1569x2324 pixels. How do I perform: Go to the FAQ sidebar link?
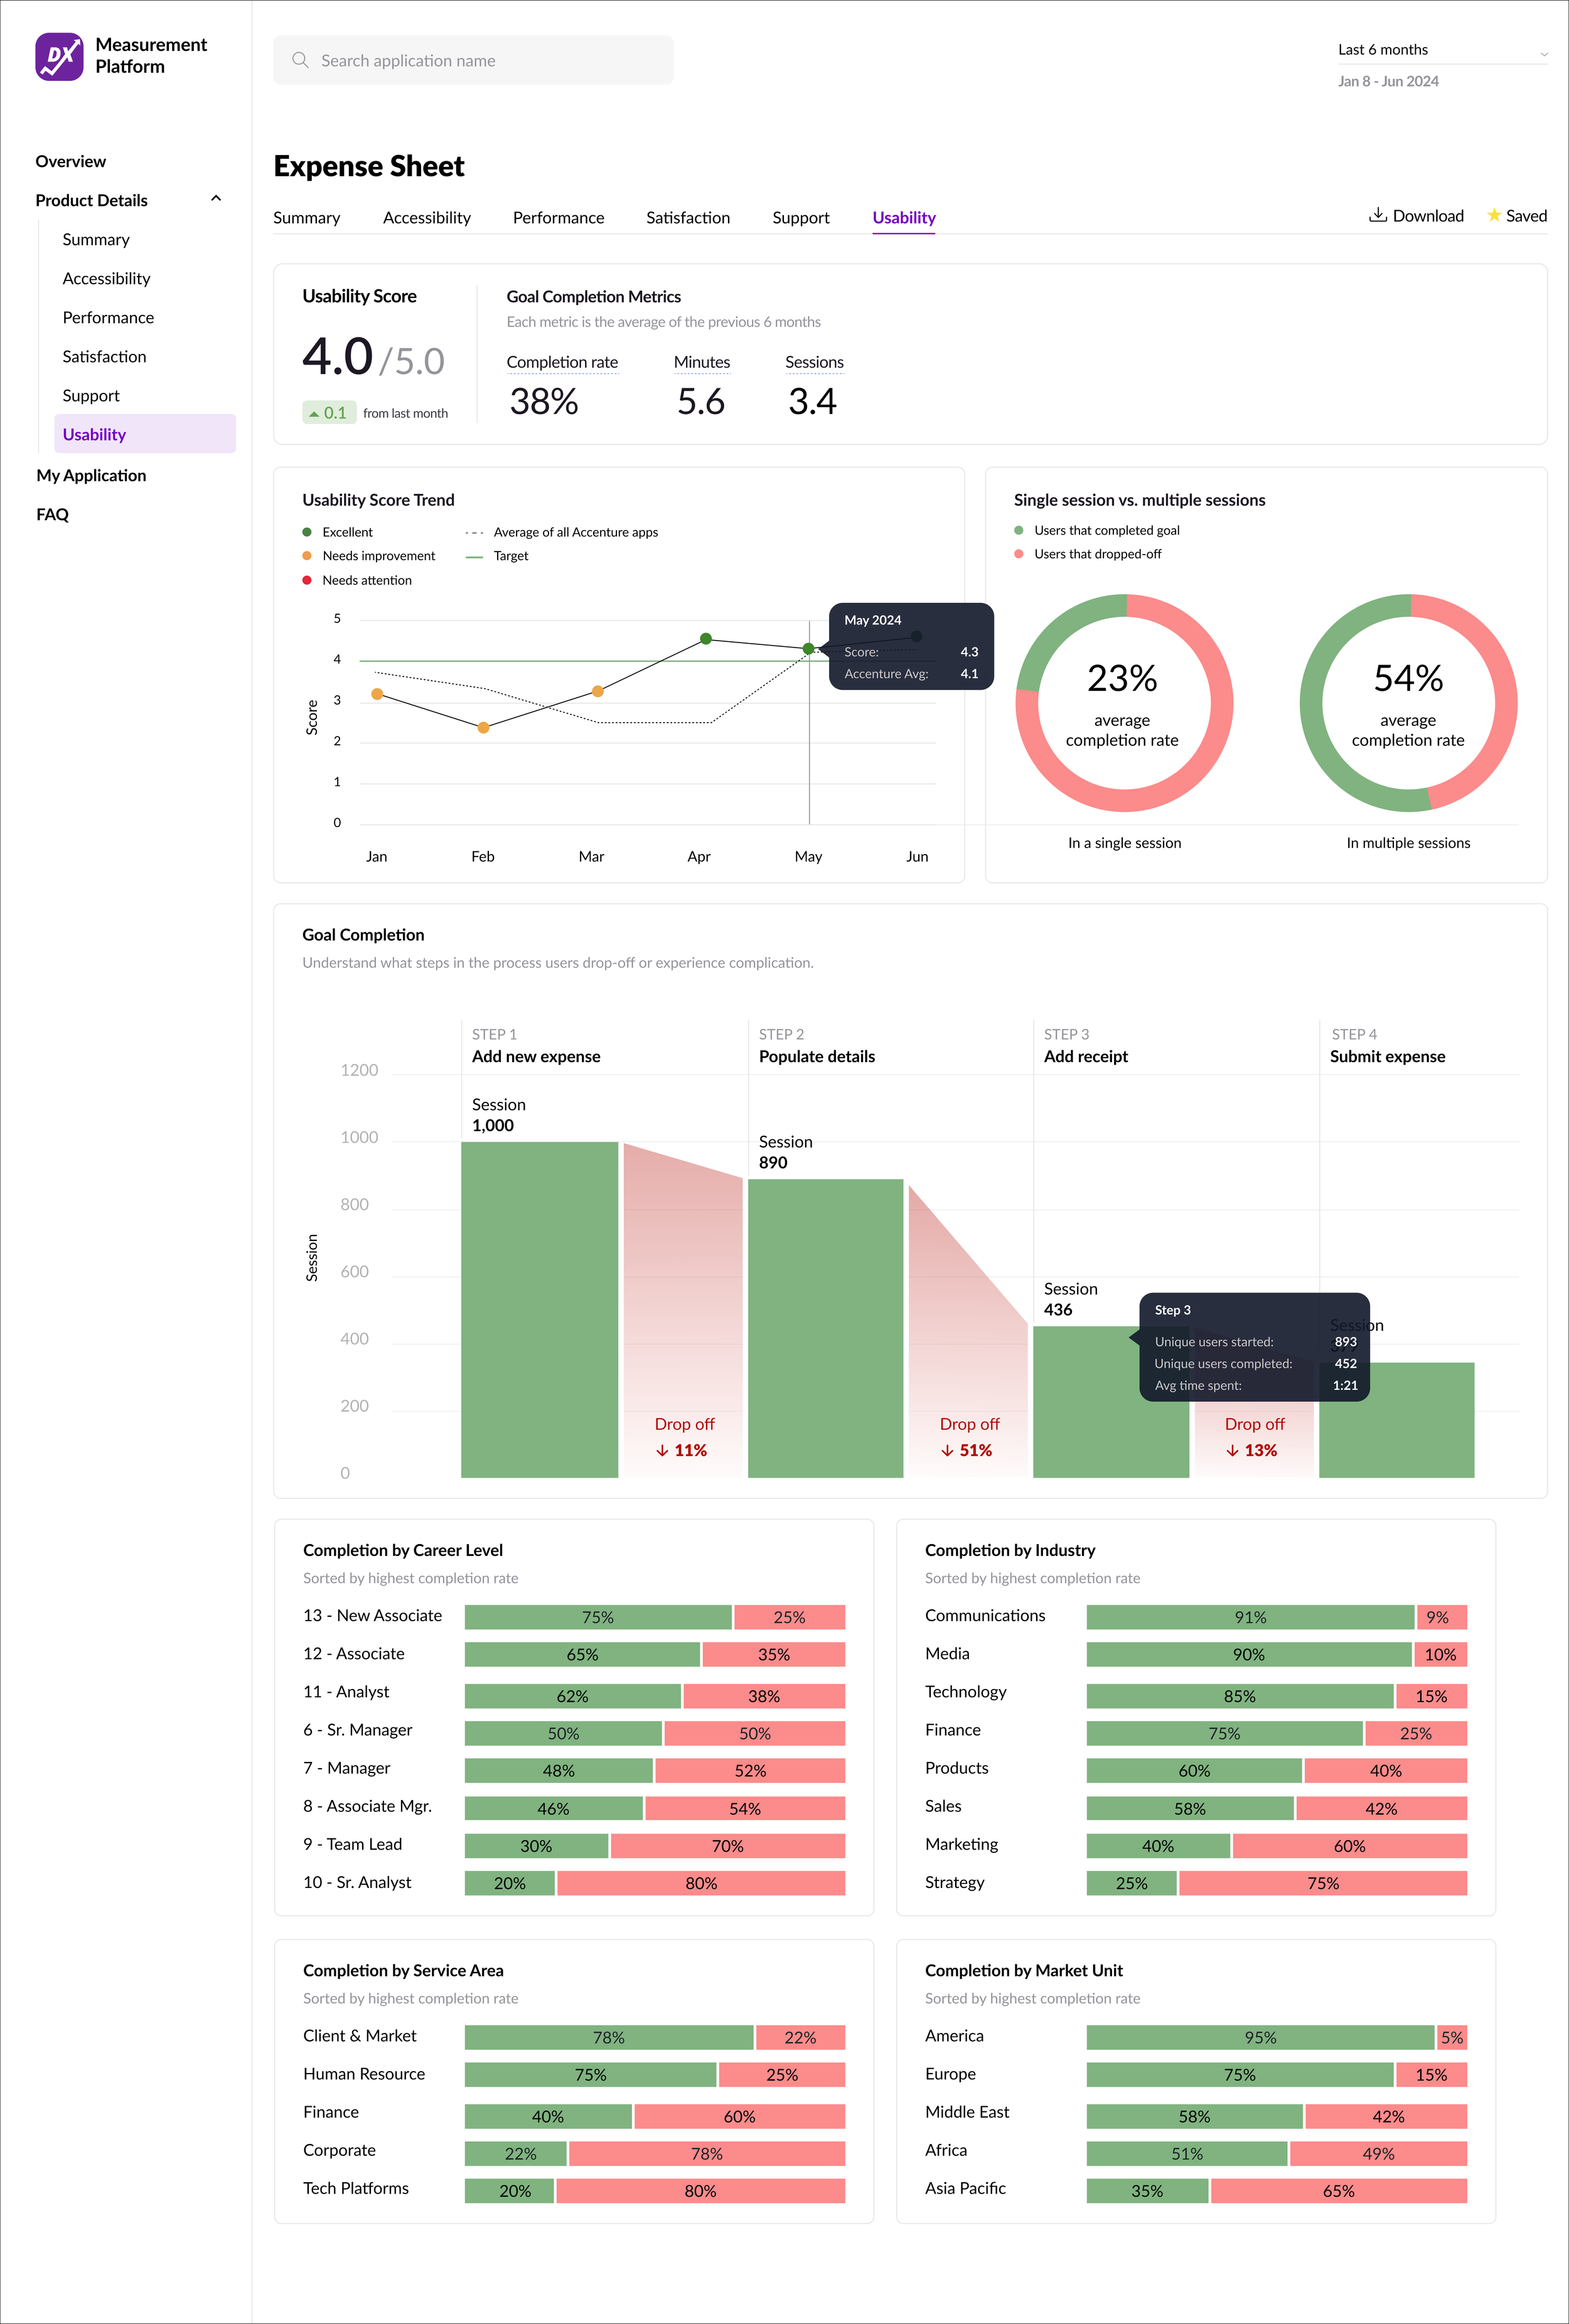[52, 514]
